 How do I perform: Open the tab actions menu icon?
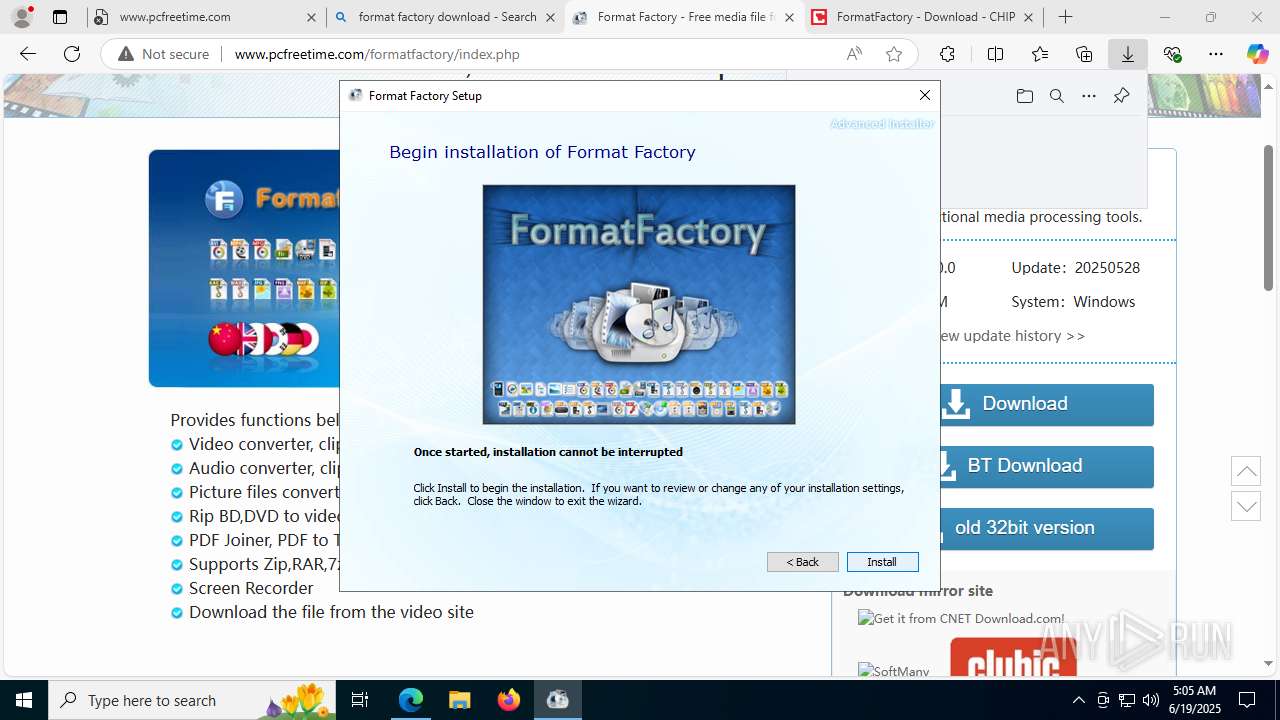click(x=60, y=16)
